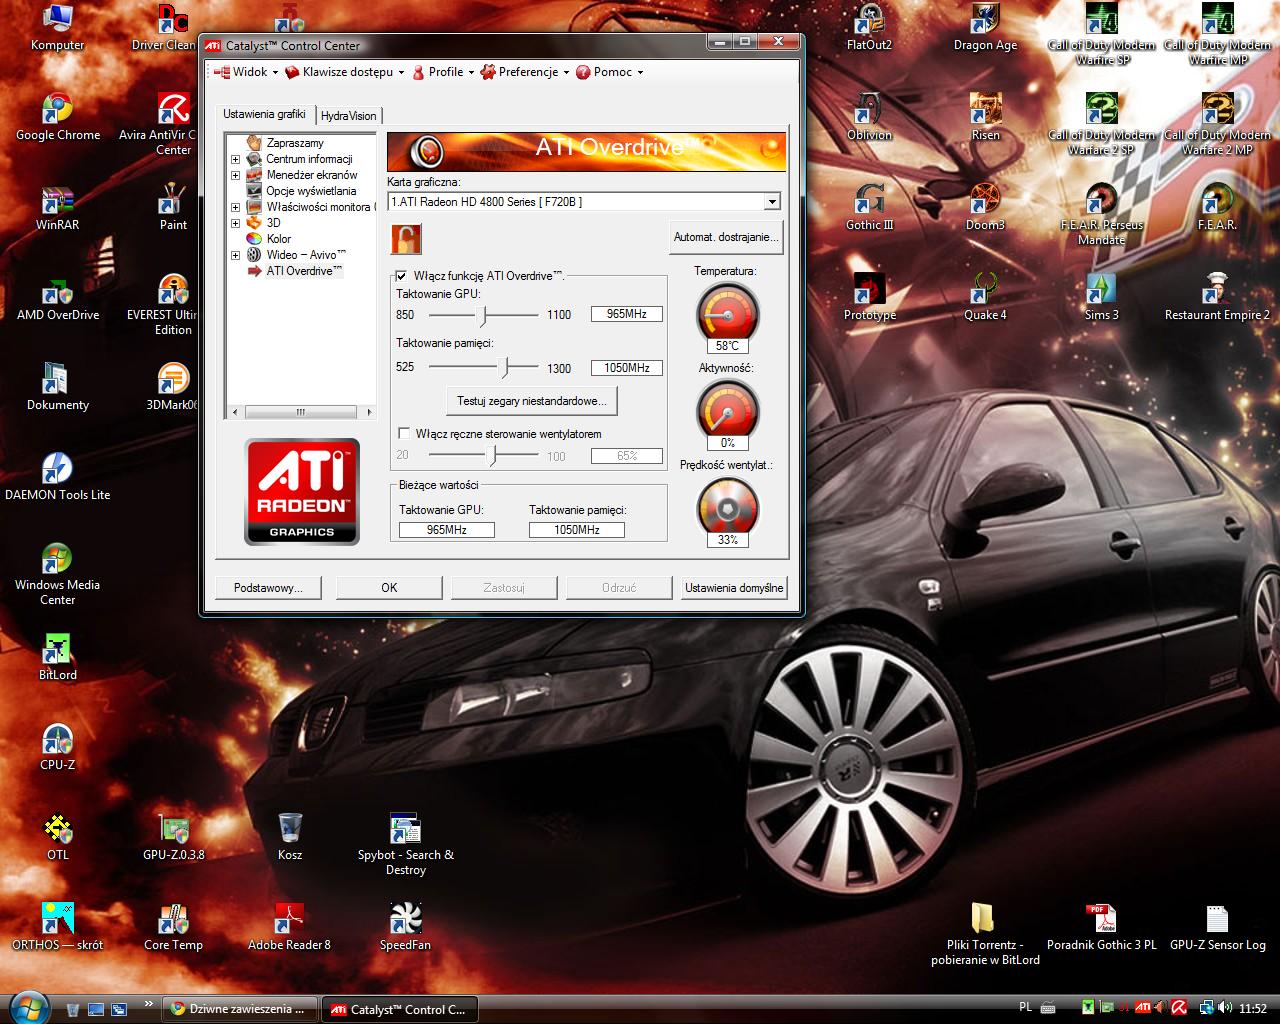Image resolution: width=1280 pixels, height=1024 pixels.
Task: Select the ORTHOS shortcut icon
Action: [x=57, y=927]
